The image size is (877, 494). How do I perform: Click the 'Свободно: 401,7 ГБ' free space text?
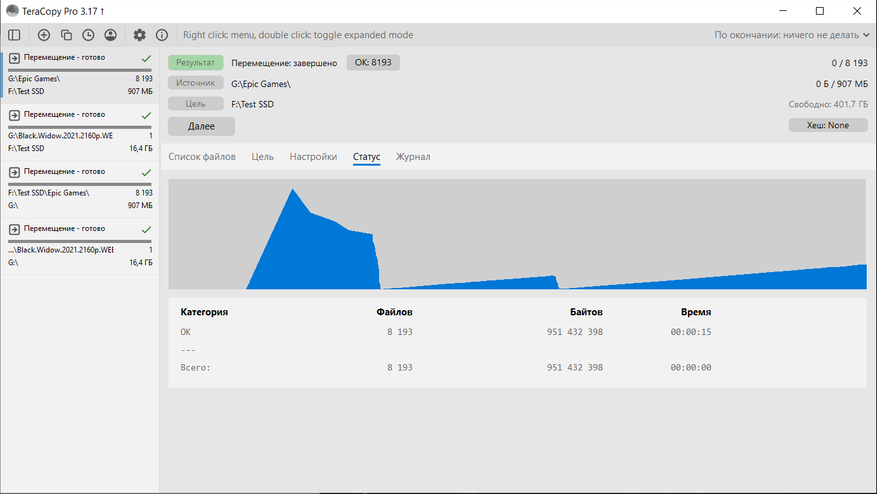click(828, 104)
